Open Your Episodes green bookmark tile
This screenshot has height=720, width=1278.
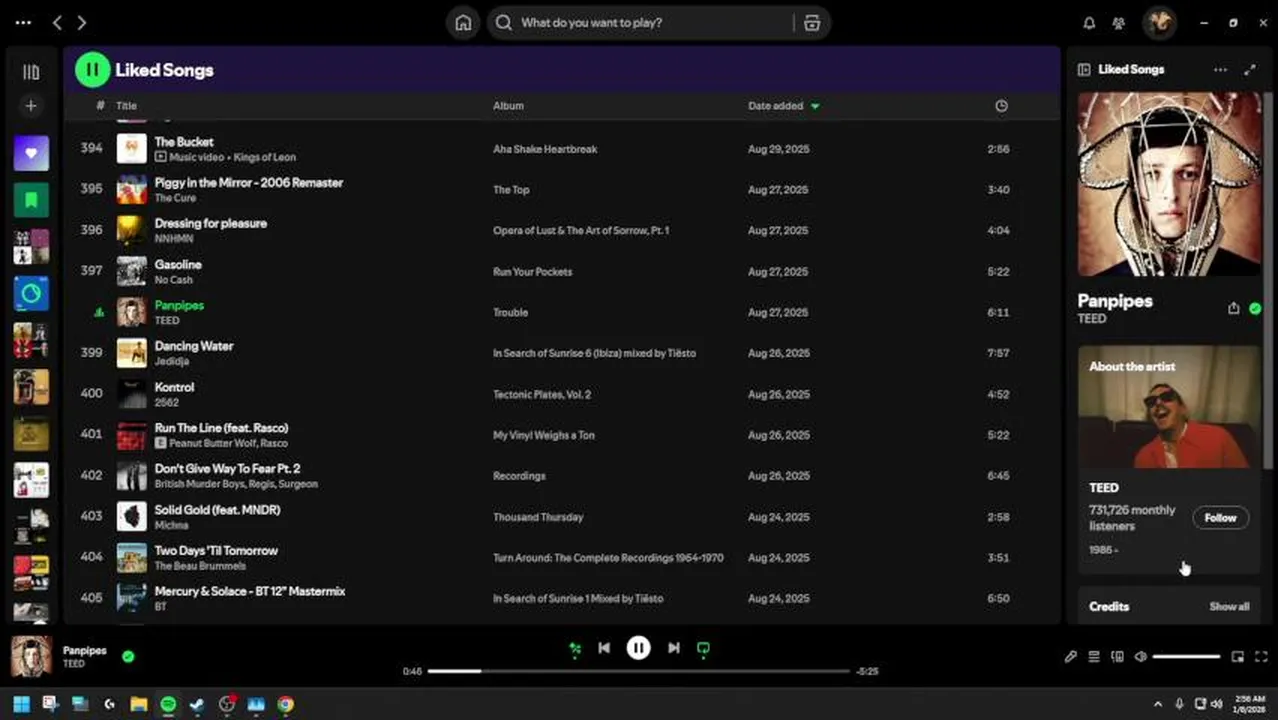[31, 200]
